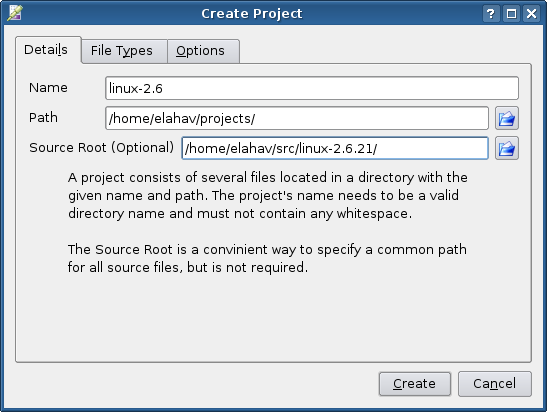This screenshot has width=547, height=412.
Task: Click the Name label
Action: tap(48, 88)
